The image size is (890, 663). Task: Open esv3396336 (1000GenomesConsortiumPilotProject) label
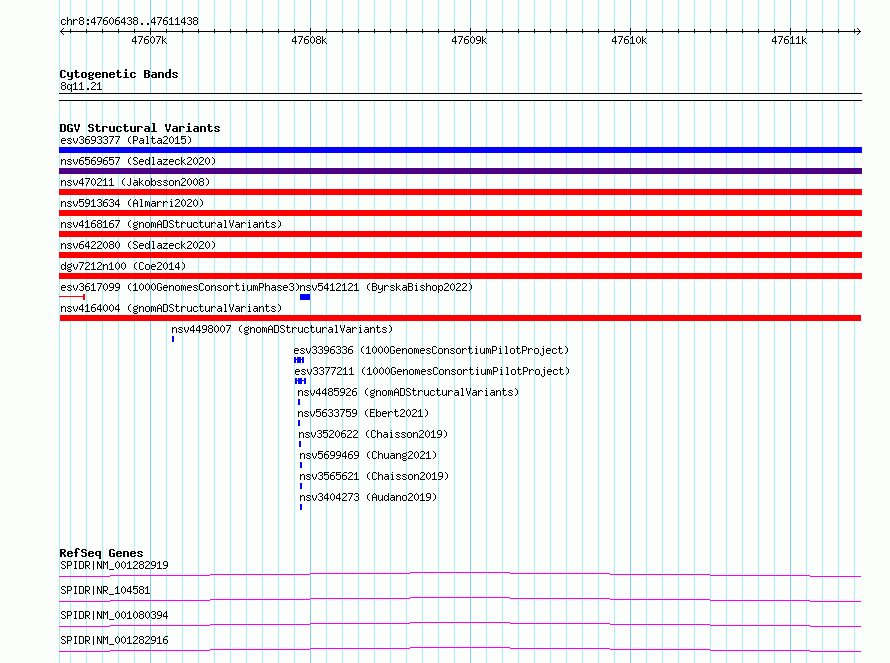pyautogui.click(x=431, y=350)
